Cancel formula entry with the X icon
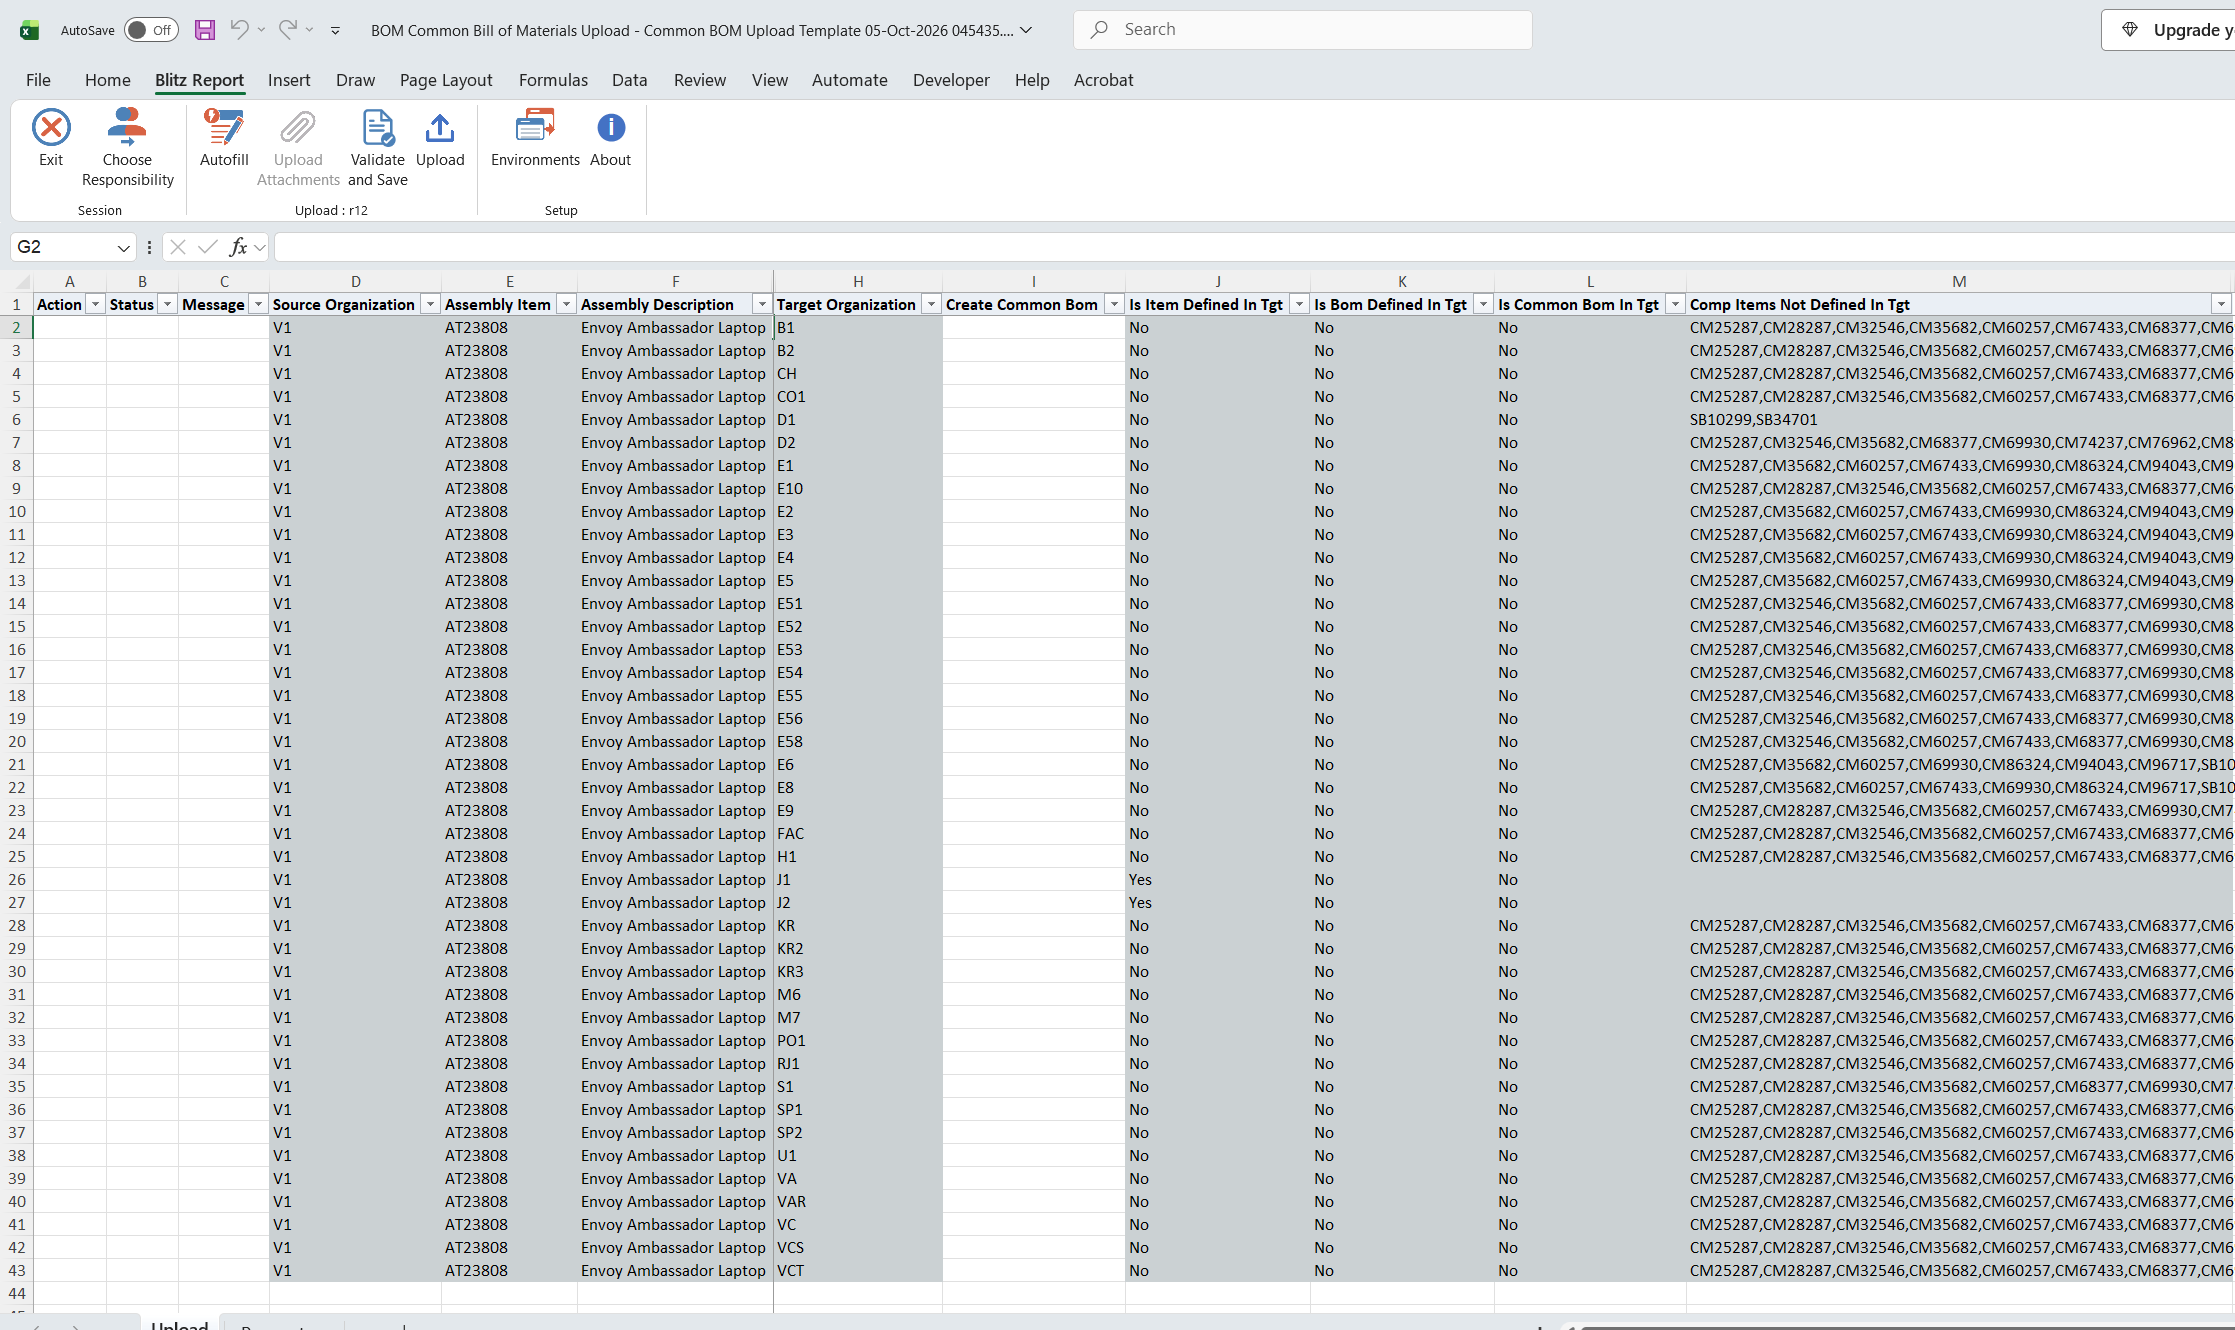2235x1330 pixels. pyautogui.click(x=178, y=247)
